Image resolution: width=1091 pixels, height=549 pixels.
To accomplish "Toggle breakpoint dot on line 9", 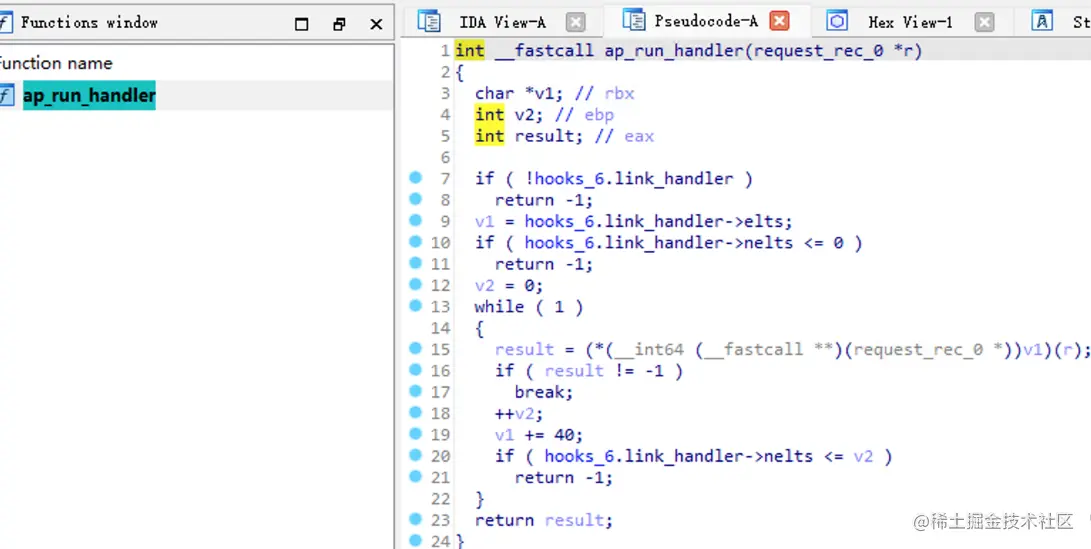I will (x=415, y=220).
